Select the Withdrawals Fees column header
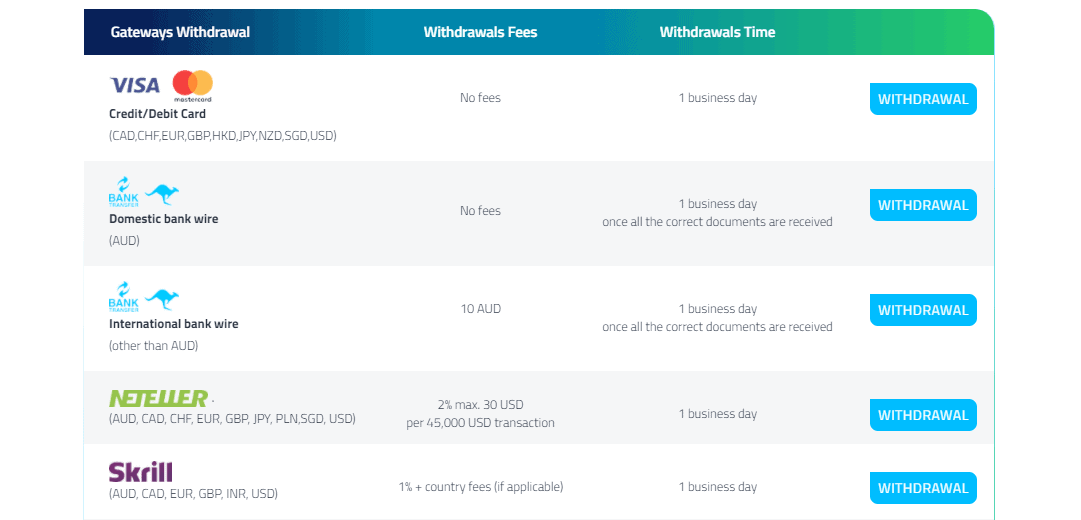Viewport: 1081px width, 520px height. pos(481,32)
